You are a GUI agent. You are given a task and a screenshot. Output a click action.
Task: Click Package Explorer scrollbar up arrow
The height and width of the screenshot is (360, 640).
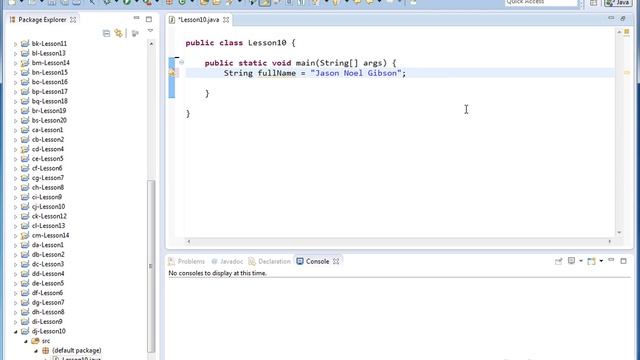point(151,43)
